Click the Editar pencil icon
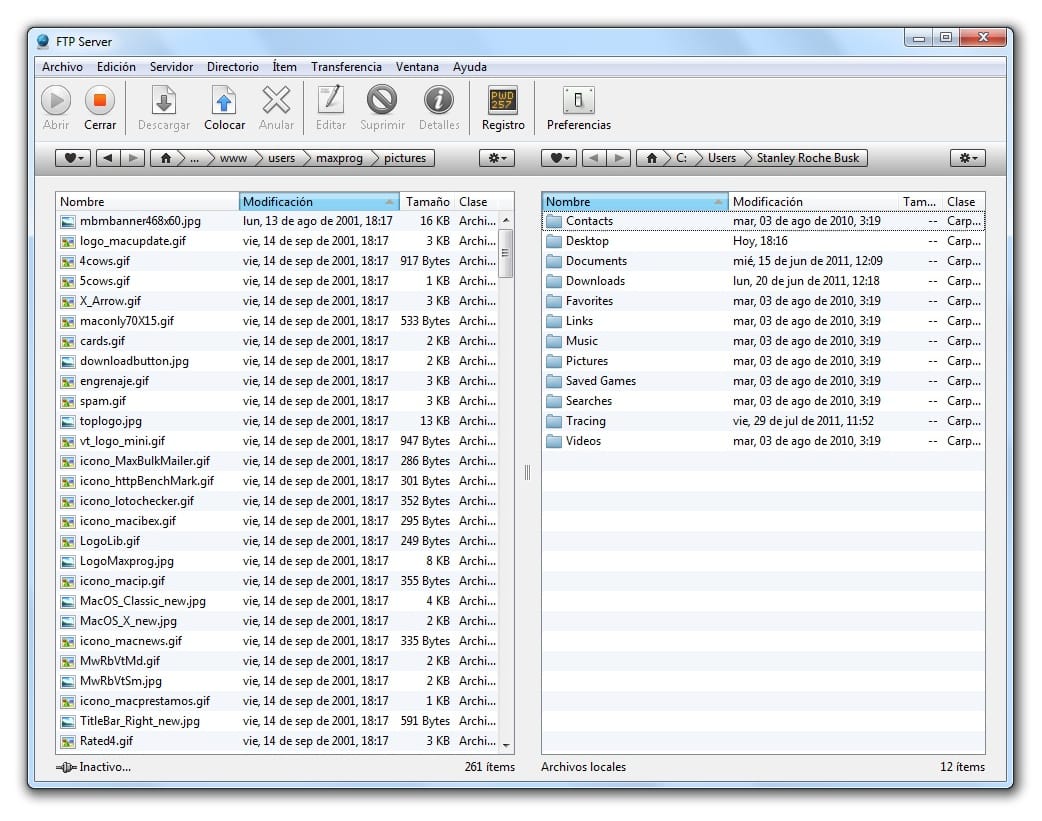 [x=330, y=100]
